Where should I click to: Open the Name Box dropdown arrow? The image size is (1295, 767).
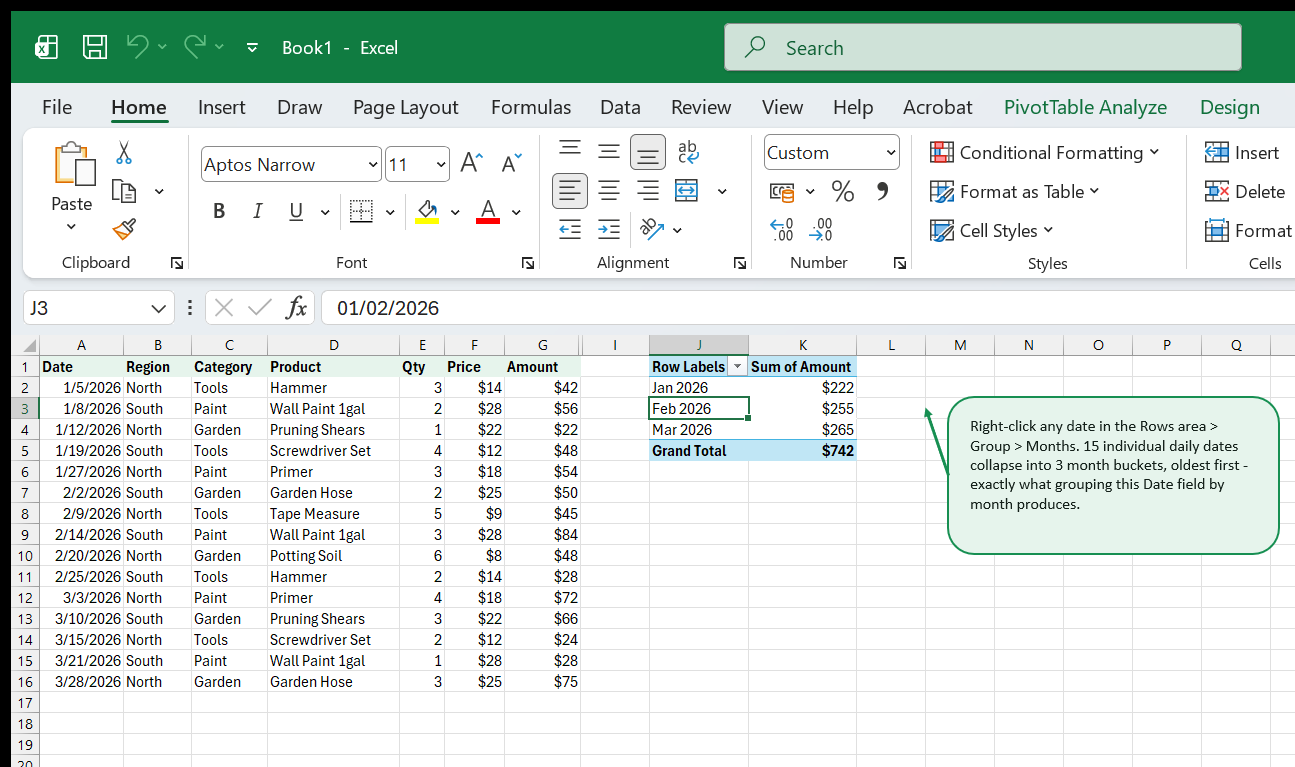pyautogui.click(x=158, y=308)
